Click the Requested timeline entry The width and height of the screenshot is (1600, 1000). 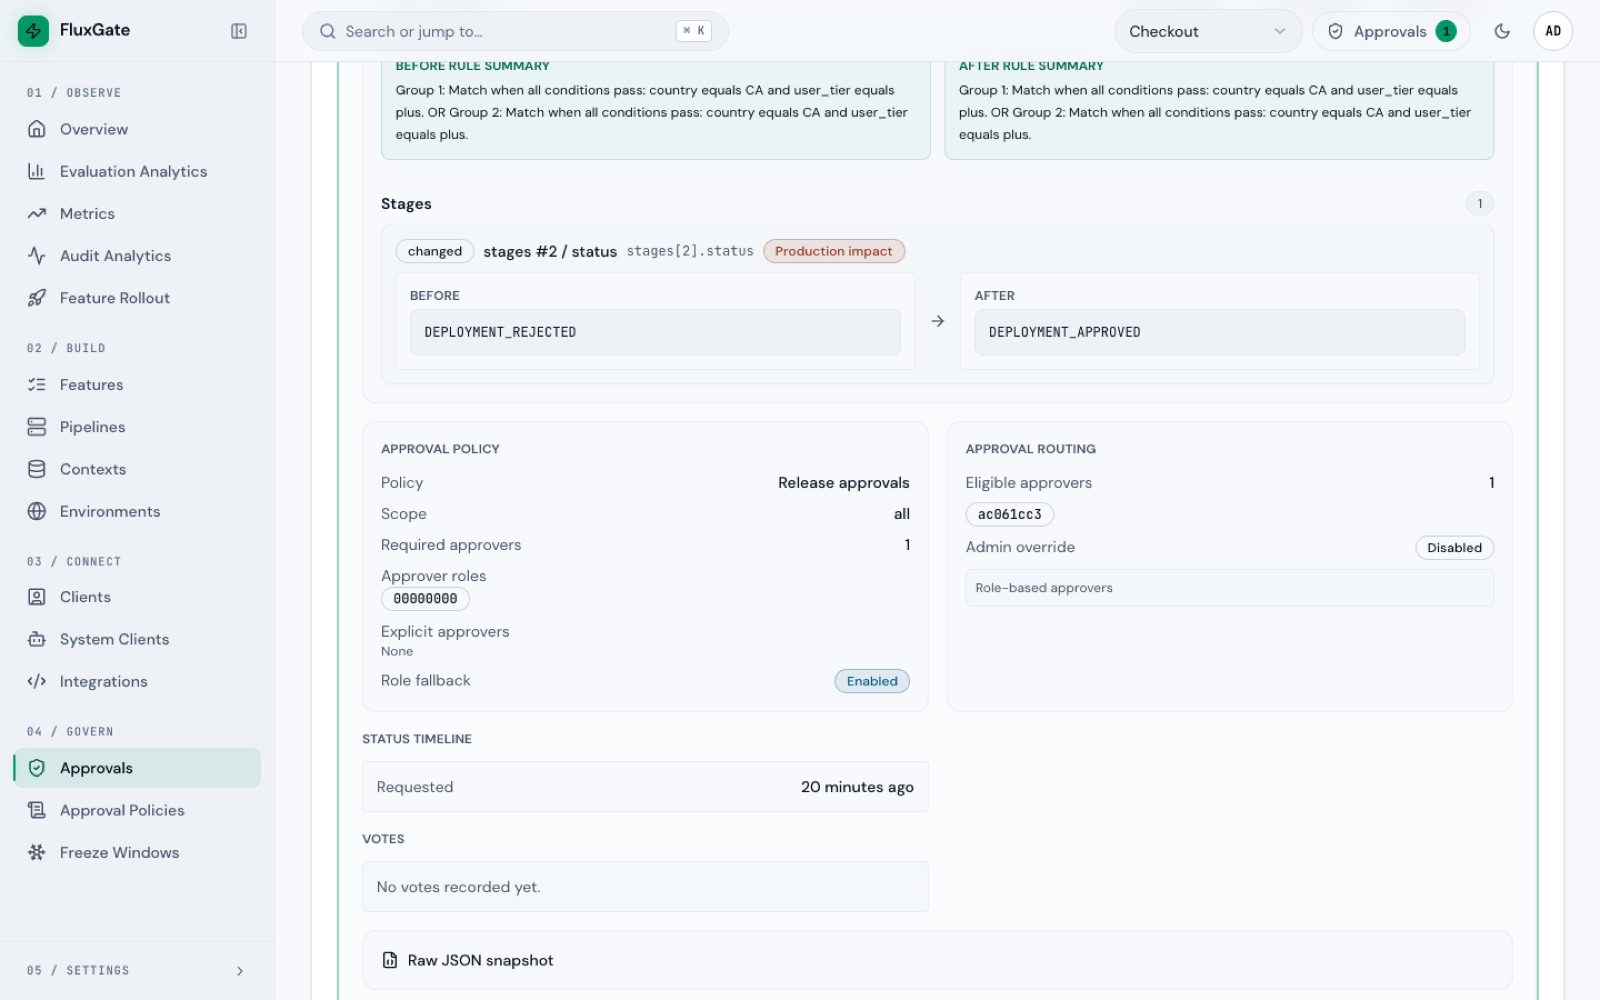[x=645, y=787]
